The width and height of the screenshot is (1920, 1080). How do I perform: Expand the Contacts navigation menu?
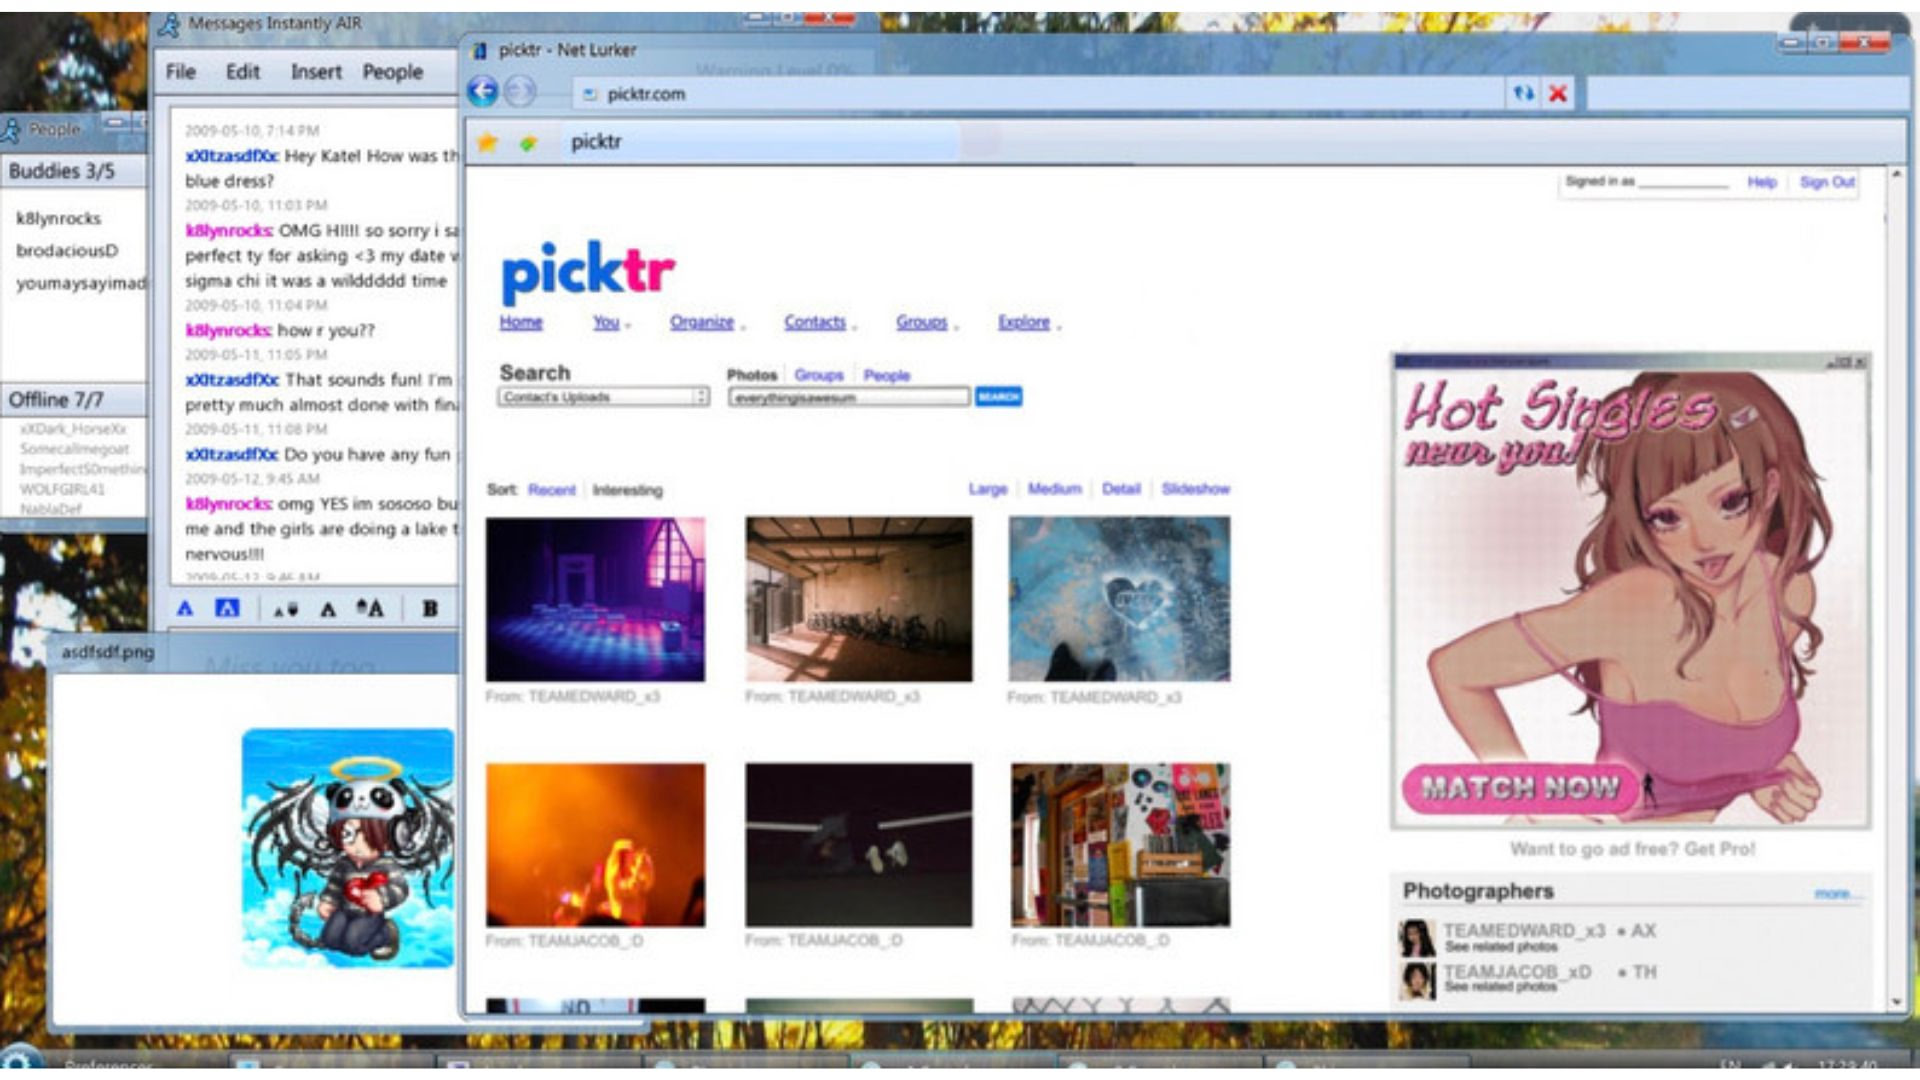pos(820,322)
